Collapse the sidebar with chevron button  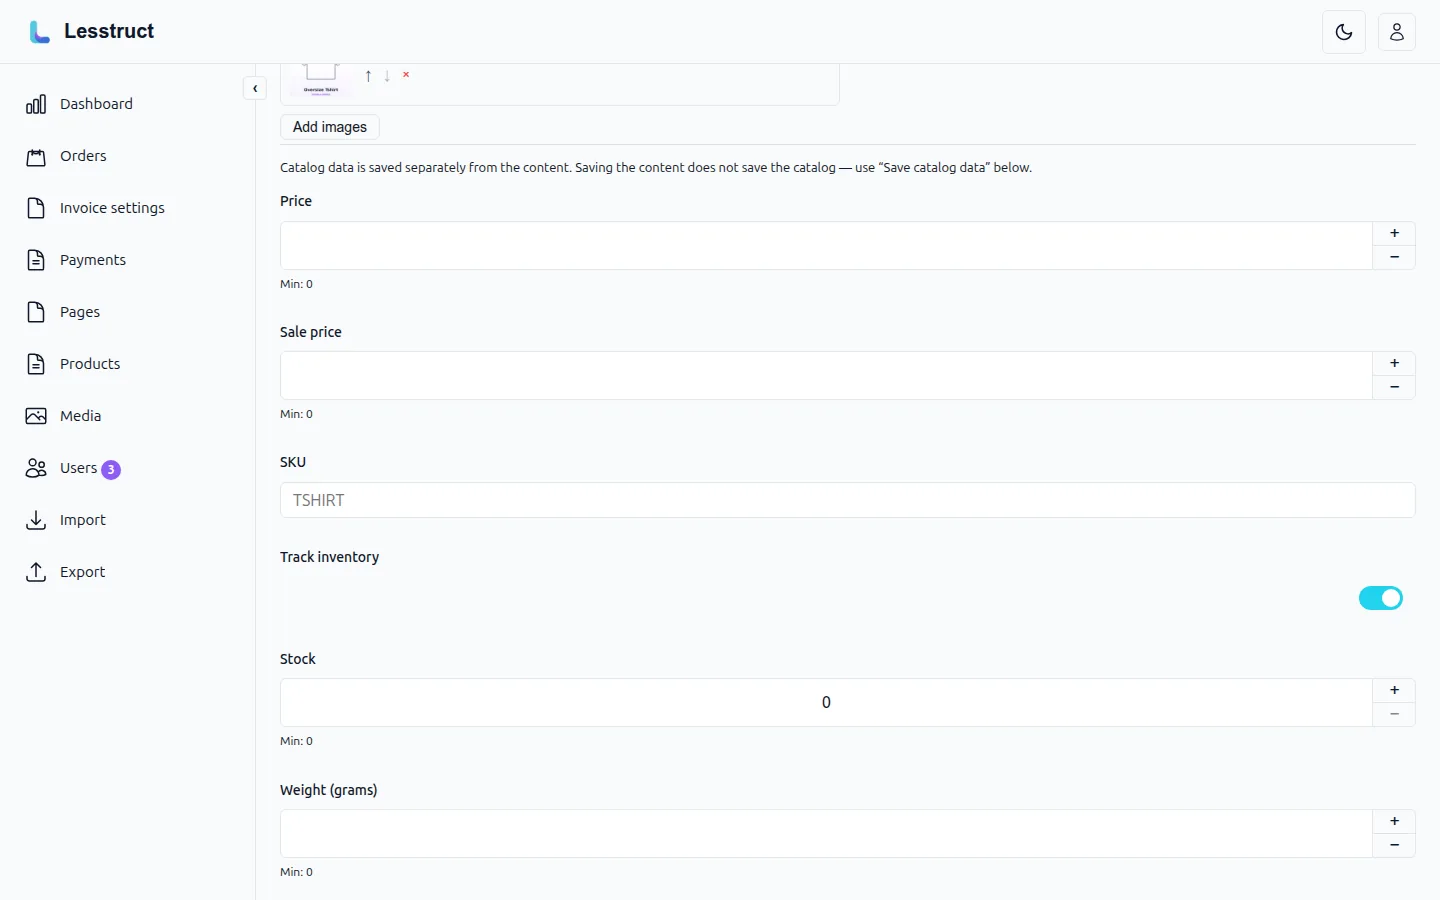[x=255, y=89]
